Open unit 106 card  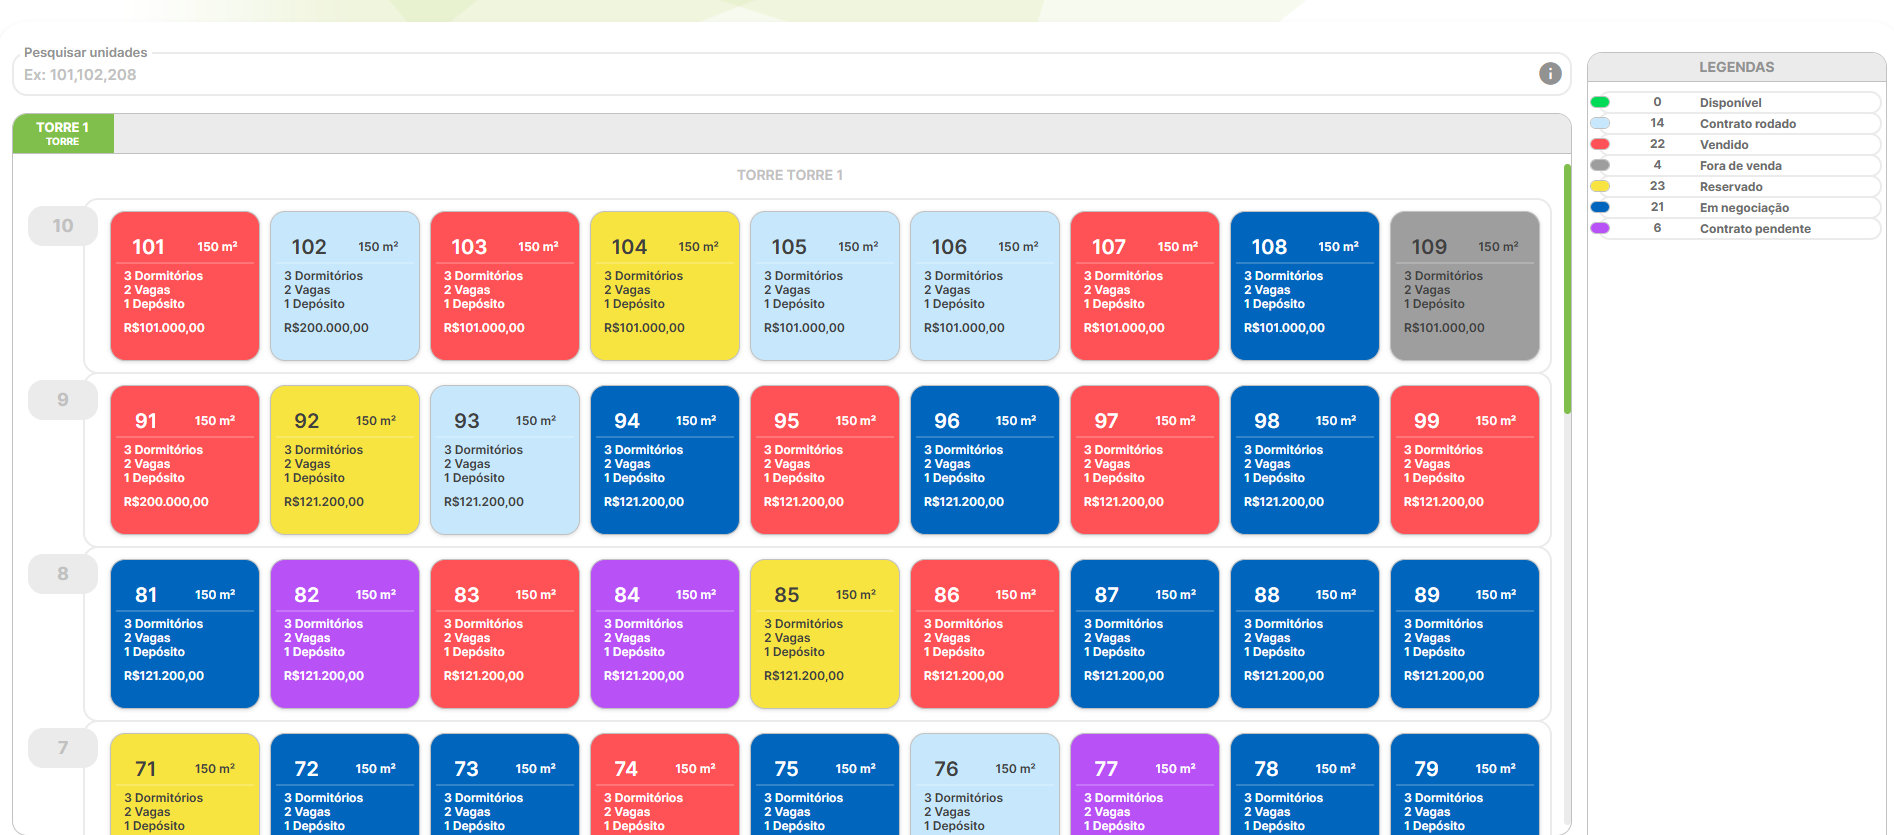pos(985,286)
